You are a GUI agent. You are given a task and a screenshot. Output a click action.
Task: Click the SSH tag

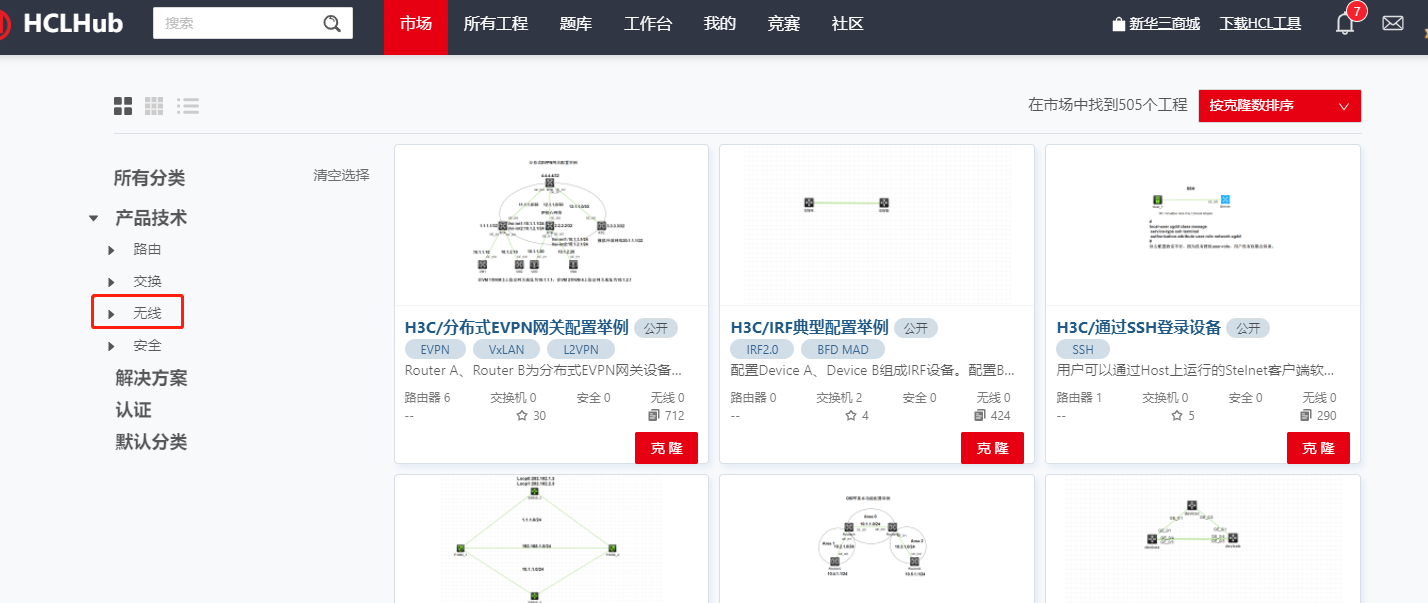coord(1083,349)
